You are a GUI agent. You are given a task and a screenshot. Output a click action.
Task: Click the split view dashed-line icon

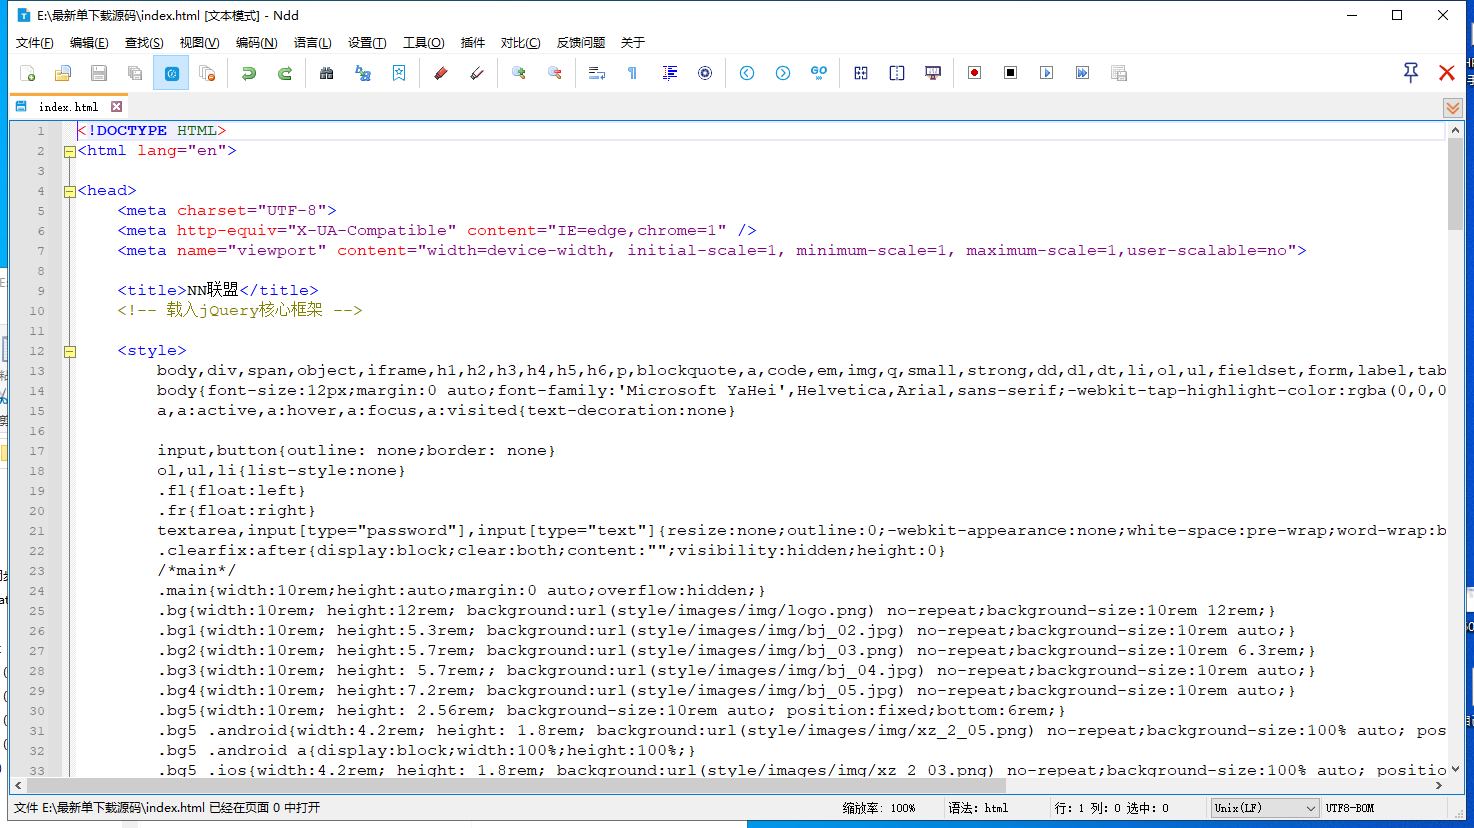(x=897, y=73)
